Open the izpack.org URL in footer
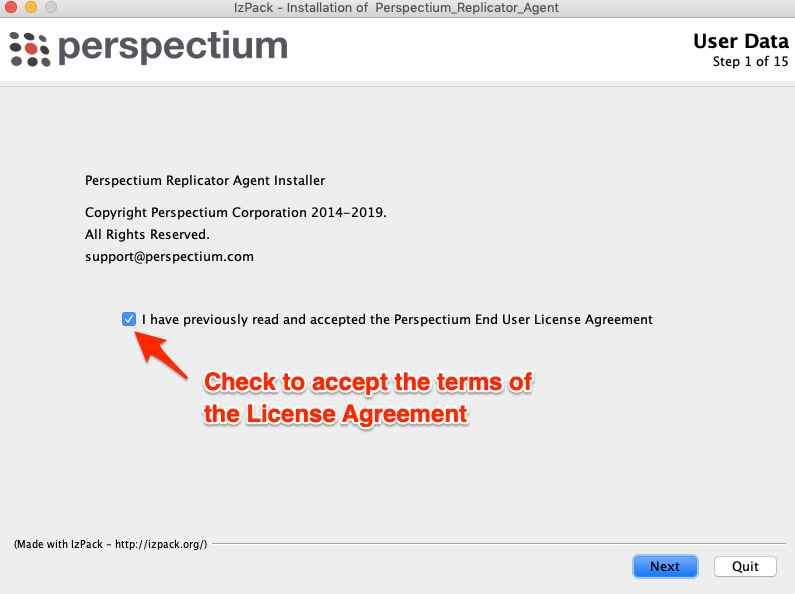 (x=160, y=544)
